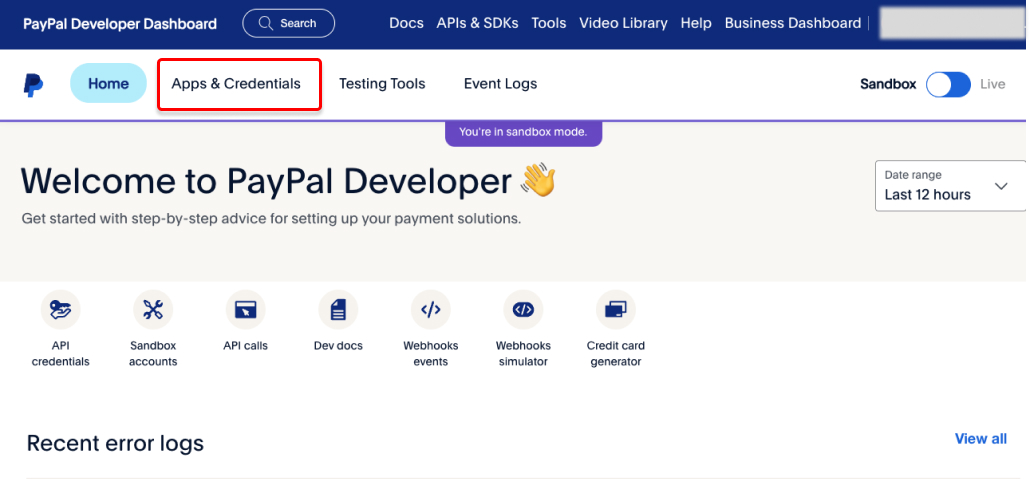Go to the Business Dashboard link
The width and height of the screenshot is (1030, 490).
[x=793, y=23]
